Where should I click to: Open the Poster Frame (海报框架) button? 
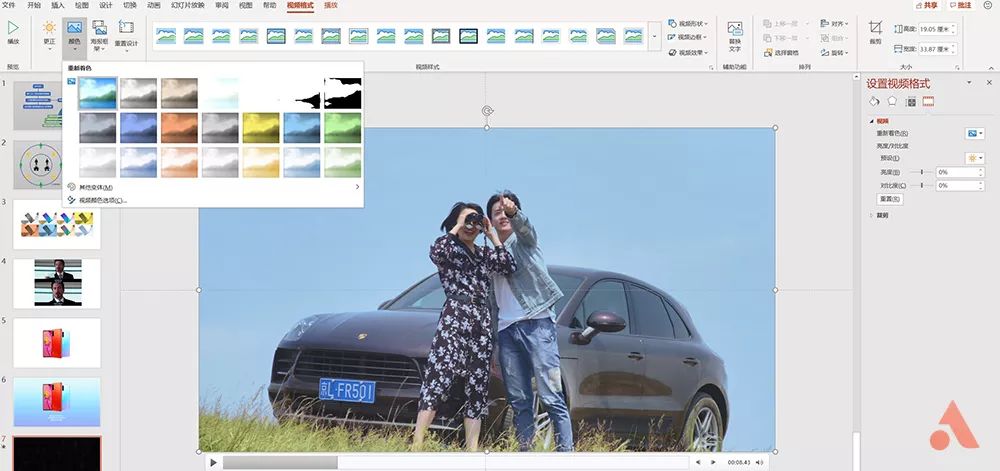tap(99, 36)
